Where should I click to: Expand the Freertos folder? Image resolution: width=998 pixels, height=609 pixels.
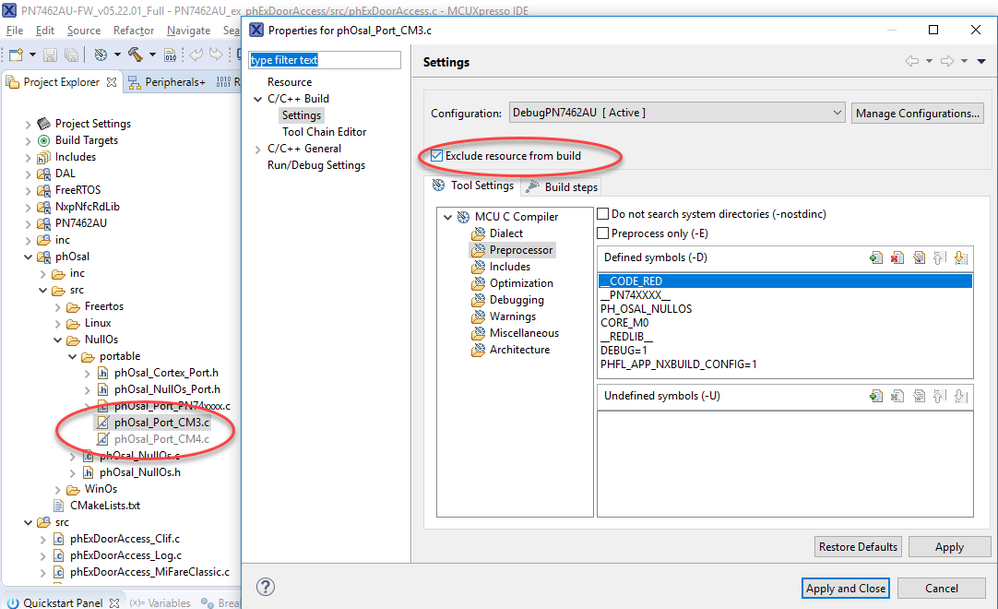[57, 307]
